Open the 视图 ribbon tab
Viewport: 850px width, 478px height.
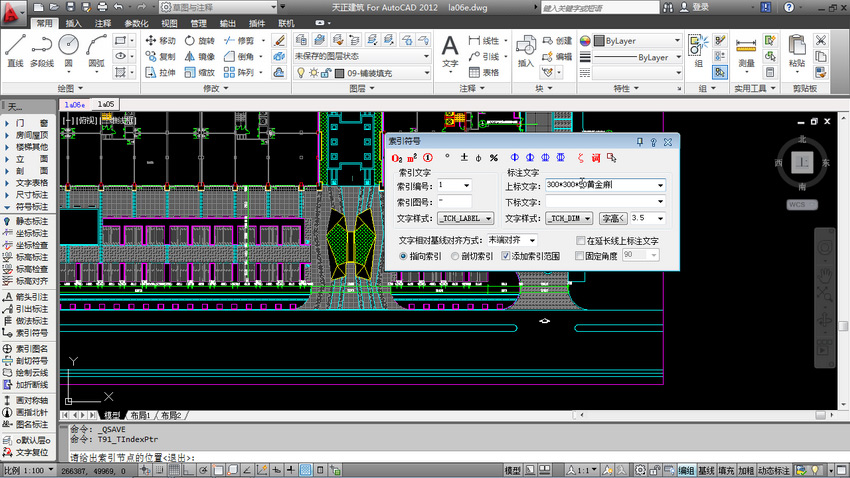(x=169, y=23)
